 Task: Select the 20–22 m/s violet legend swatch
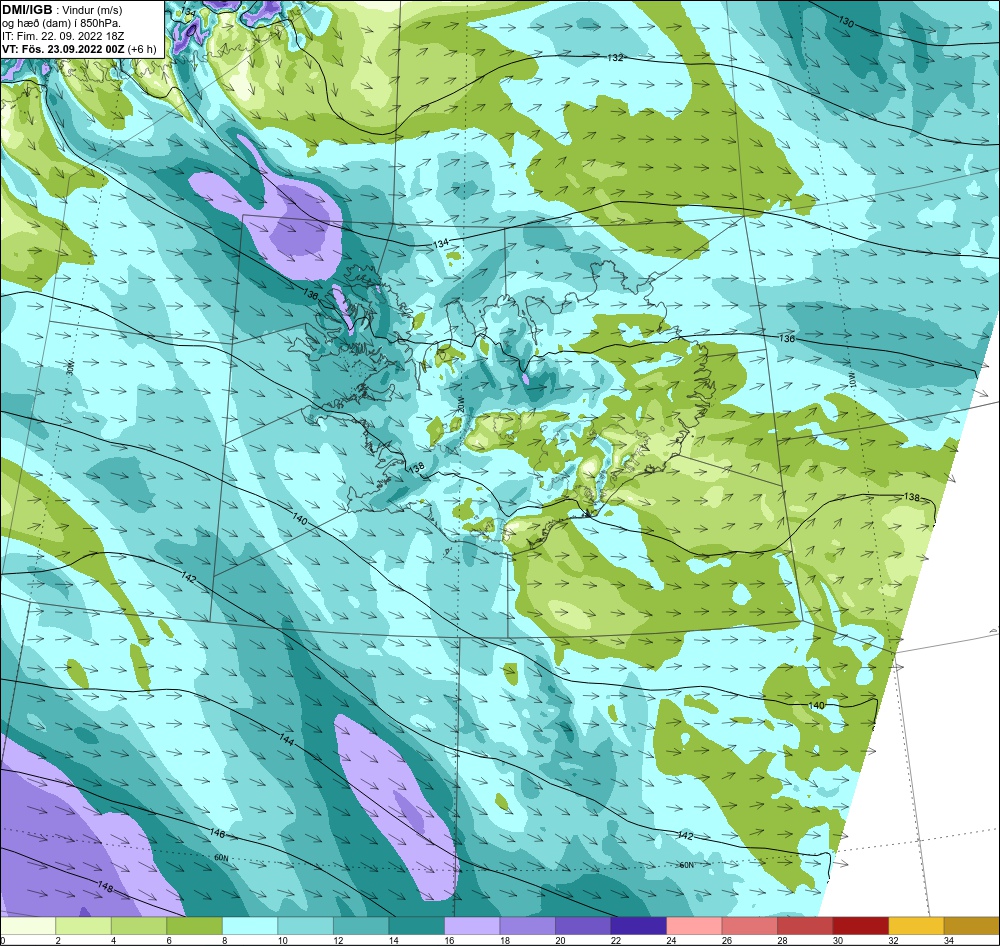pyautogui.click(x=583, y=926)
